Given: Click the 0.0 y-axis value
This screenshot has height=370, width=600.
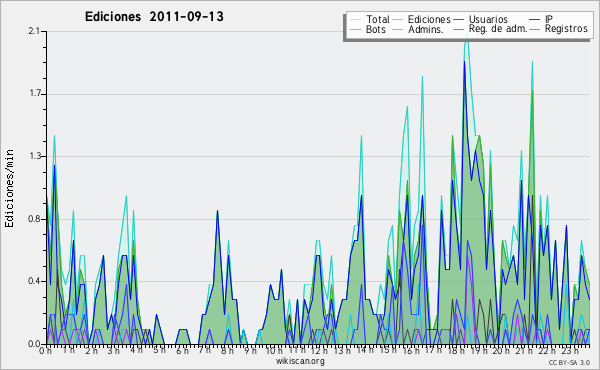Looking at the screenshot, I should (34, 344).
